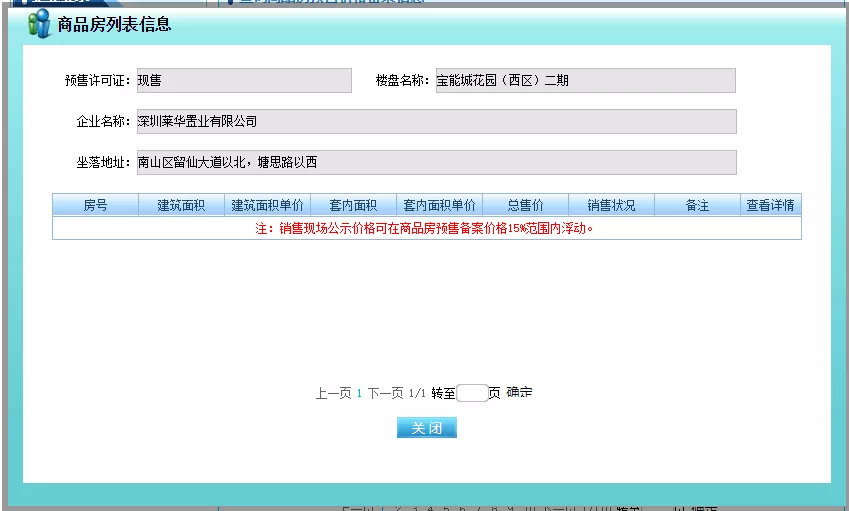Click the 预售许可证 field showing 现售

pyautogui.click(x=243, y=81)
